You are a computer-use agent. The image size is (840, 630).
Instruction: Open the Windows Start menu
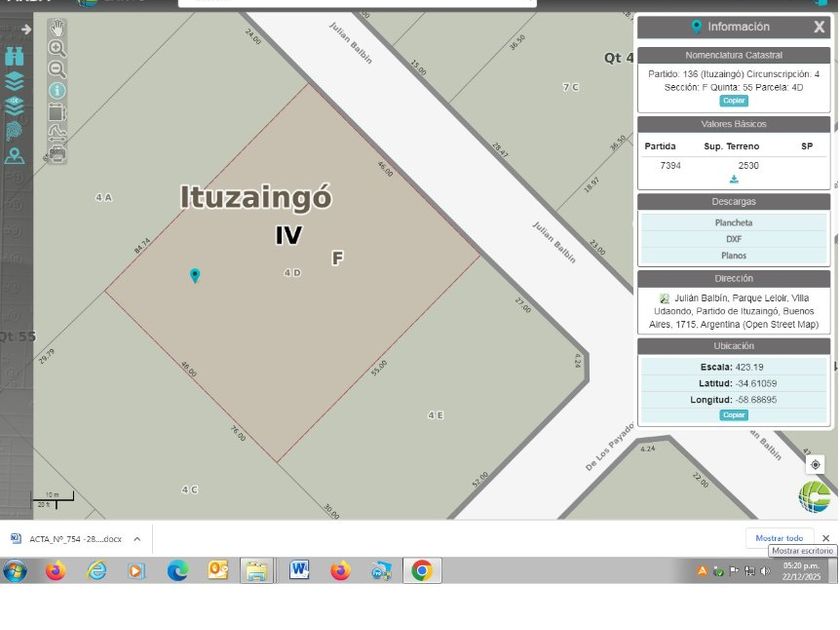coord(15,571)
